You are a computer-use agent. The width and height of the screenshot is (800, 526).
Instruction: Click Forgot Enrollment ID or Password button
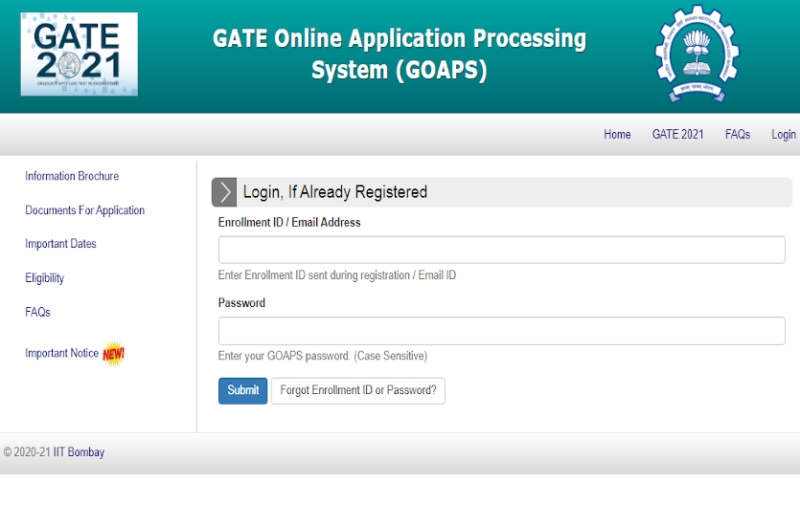358,391
